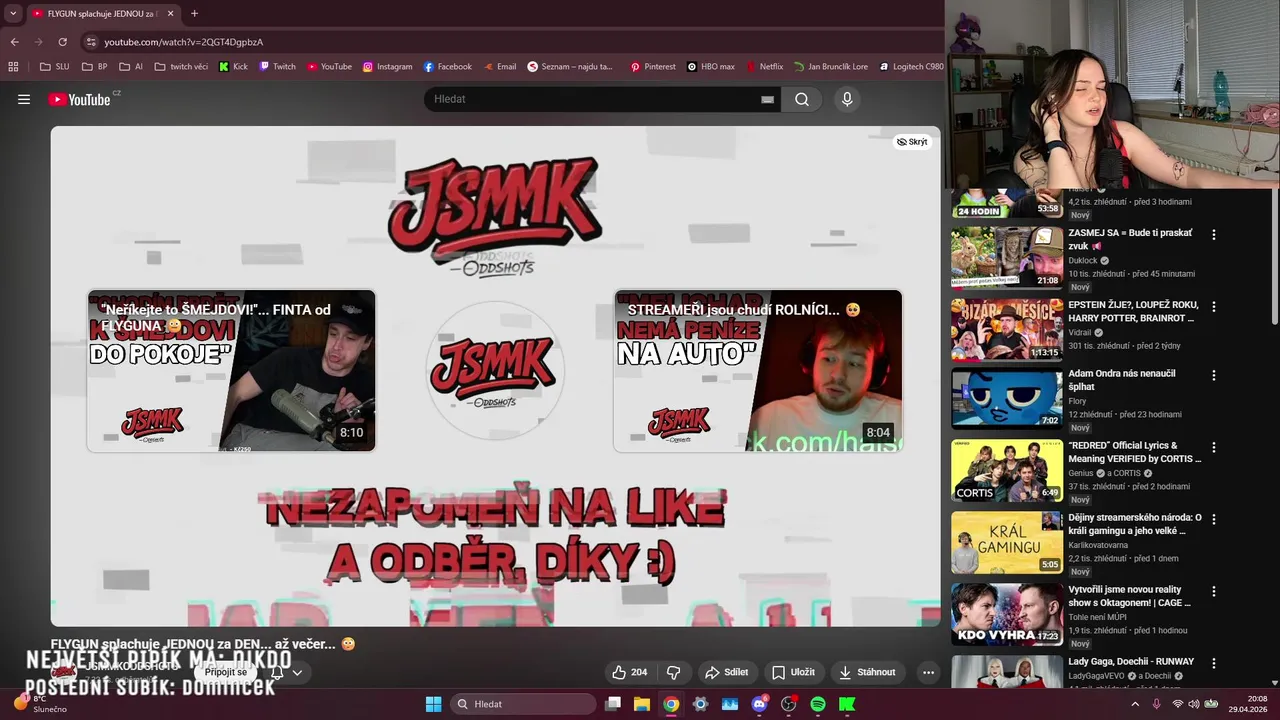The height and width of the screenshot is (720, 1280).
Task: Open options menu for EPSTEIN ŽIJE video
Action: point(1214,307)
